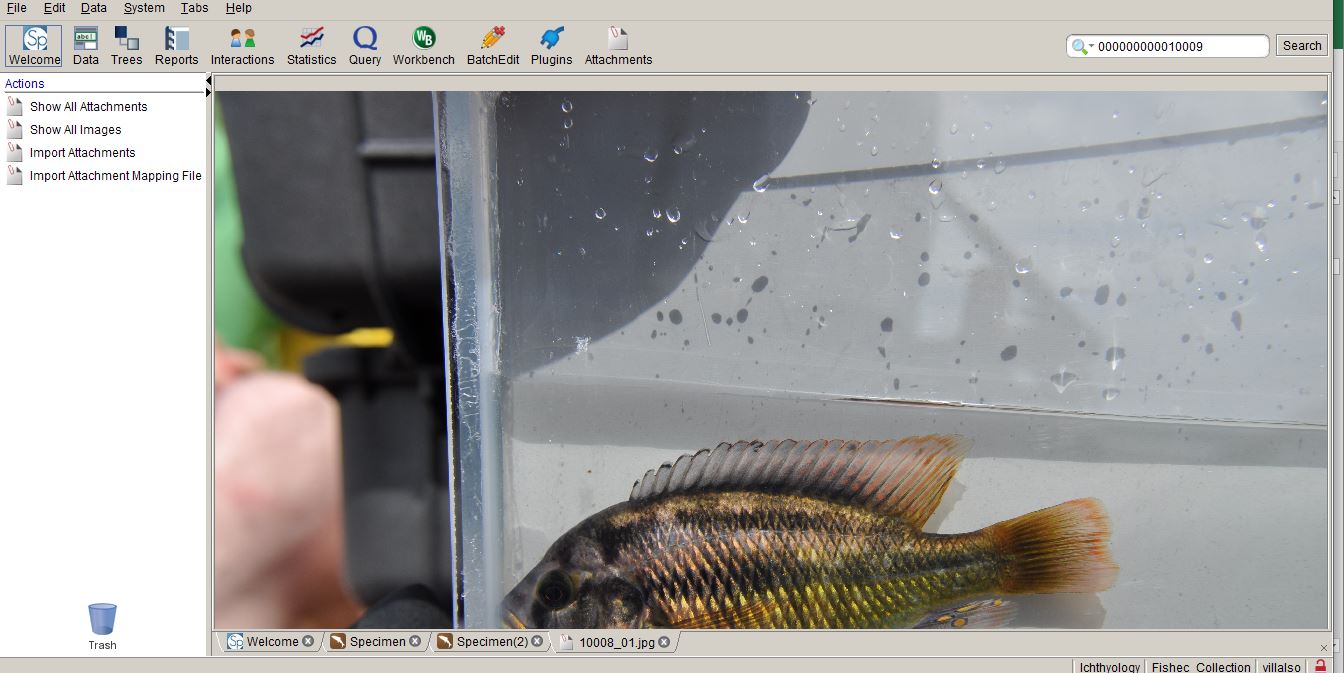Open the Reports toolbar icon
Viewport: 1344px width, 673px height.
(x=177, y=46)
